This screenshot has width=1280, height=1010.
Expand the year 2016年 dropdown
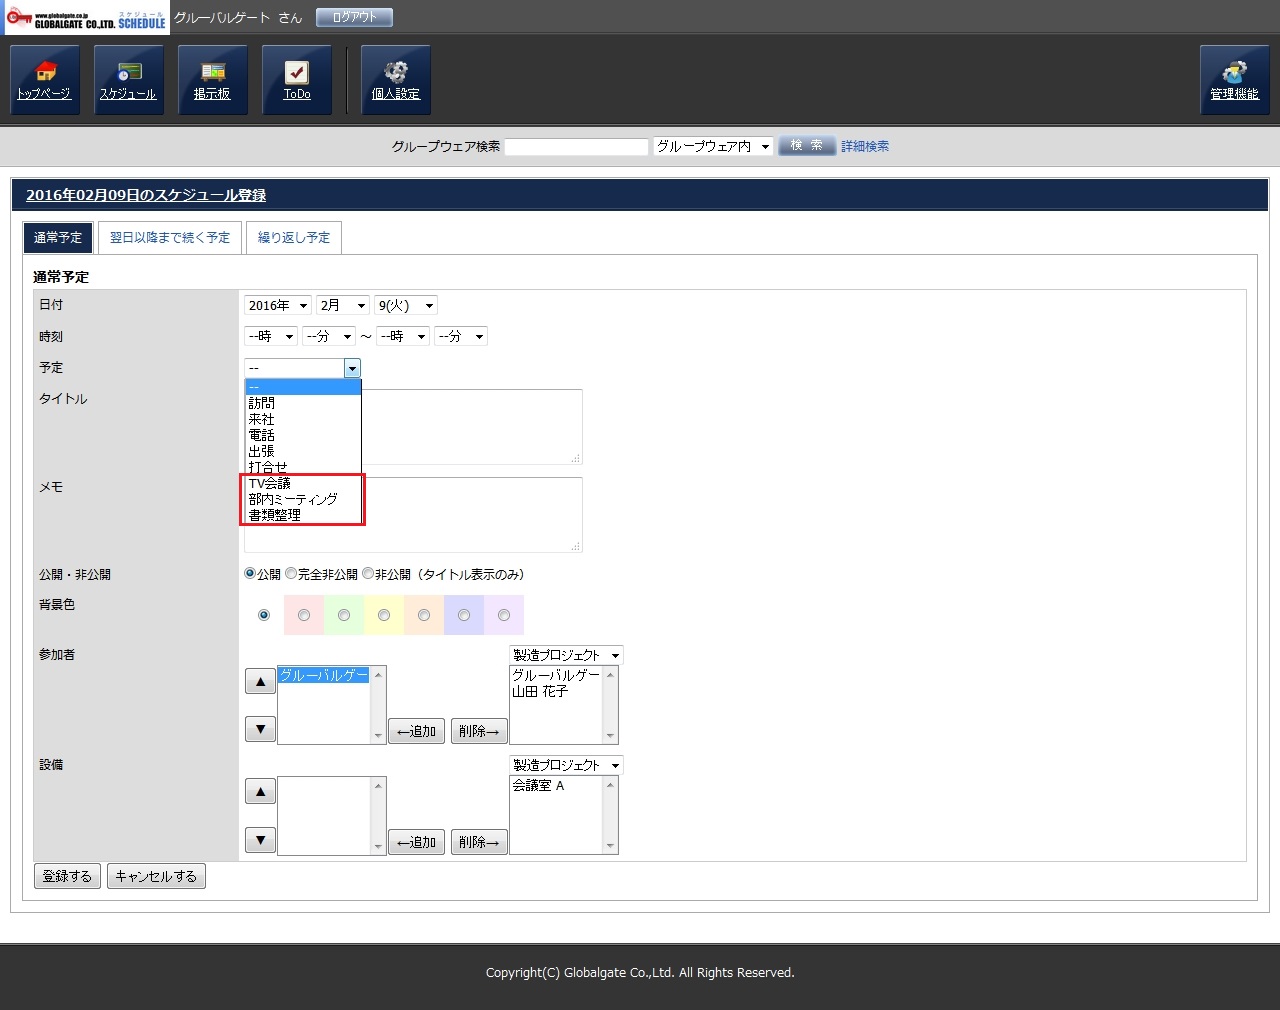pyautogui.click(x=278, y=306)
